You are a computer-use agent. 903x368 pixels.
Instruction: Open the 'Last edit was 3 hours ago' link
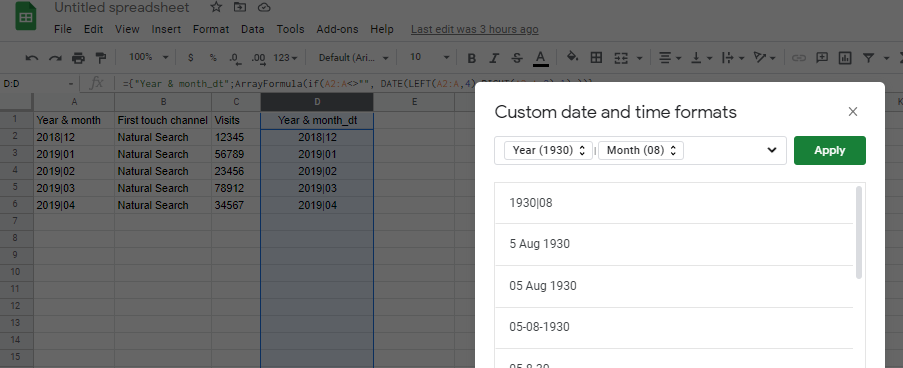tap(475, 29)
